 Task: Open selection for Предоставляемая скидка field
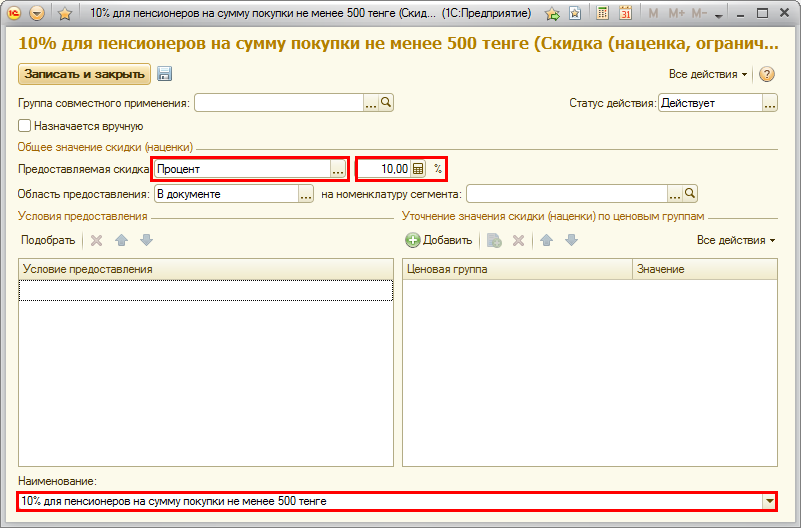click(x=338, y=169)
